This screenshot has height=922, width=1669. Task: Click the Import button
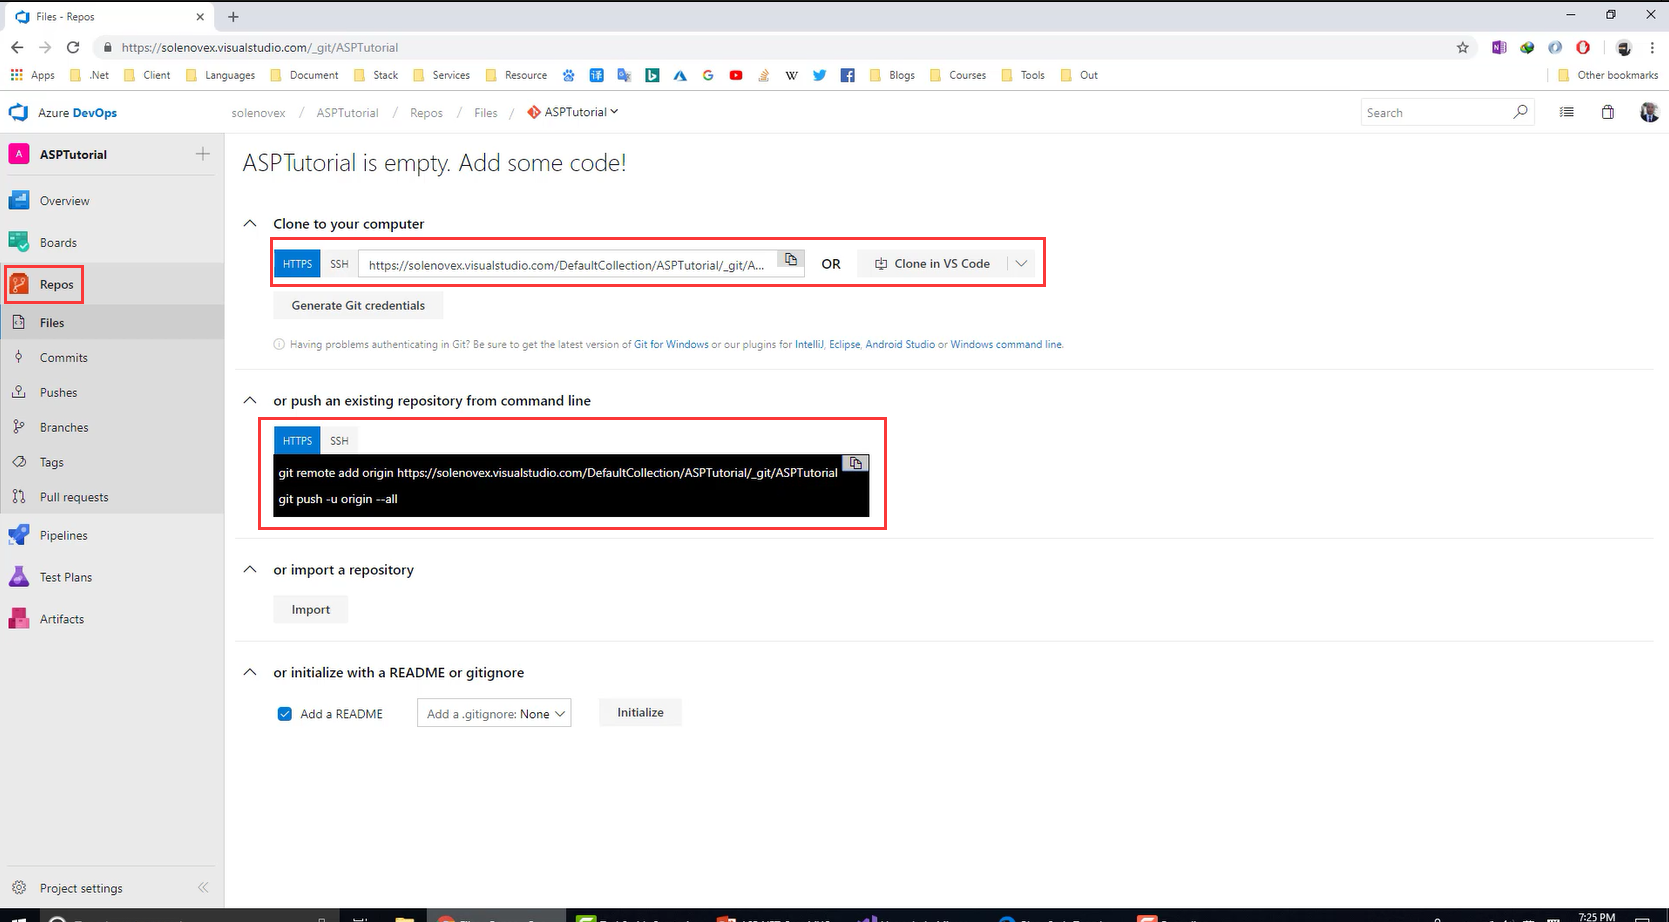point(310,610)
